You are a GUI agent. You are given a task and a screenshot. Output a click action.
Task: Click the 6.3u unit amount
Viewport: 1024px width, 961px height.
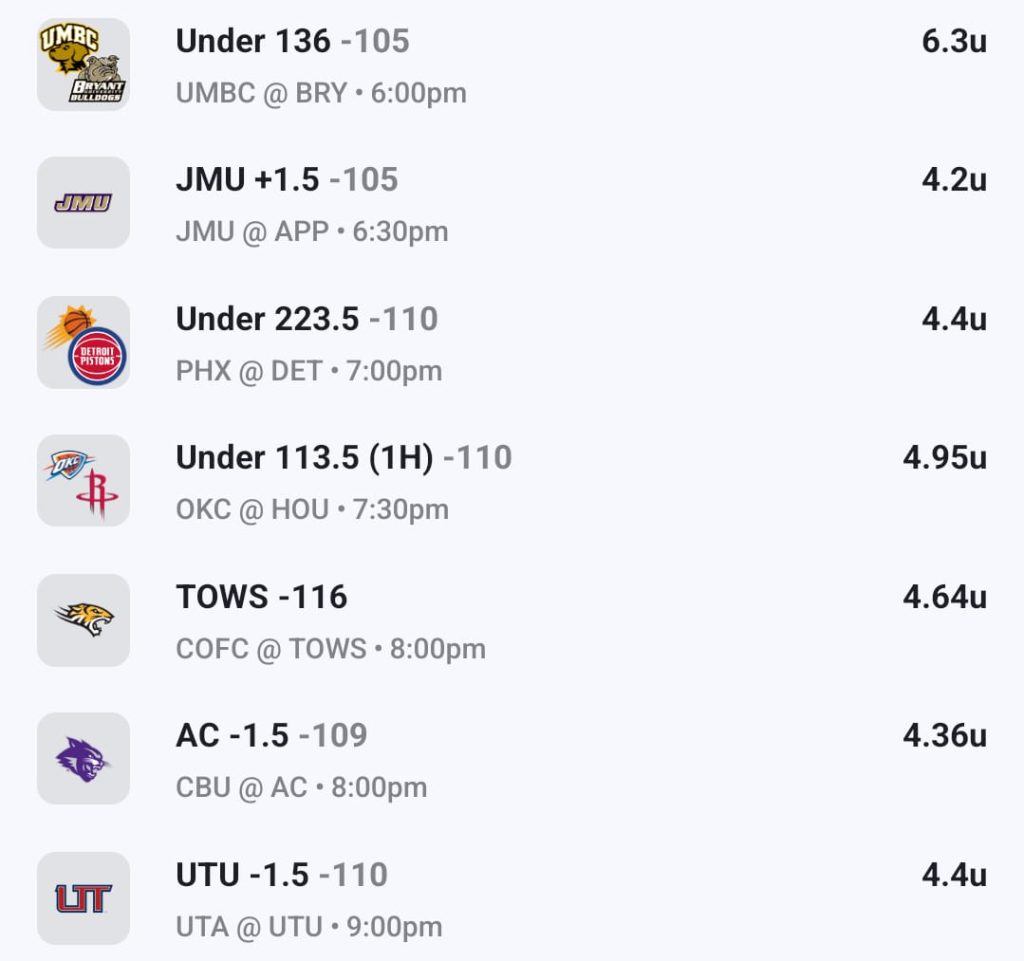[x=953, y=42]
